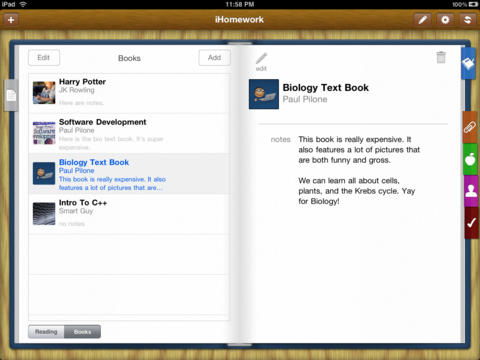Delete book with trash can icon
The width and height of the screenshot is (480, 360).
click(441, 57)
